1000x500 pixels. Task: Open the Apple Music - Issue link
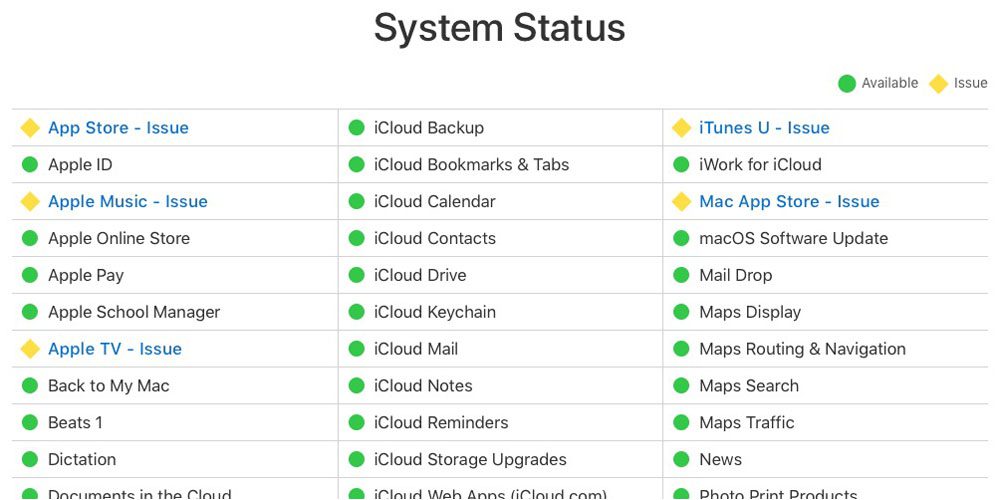click(x=128, y=202)
